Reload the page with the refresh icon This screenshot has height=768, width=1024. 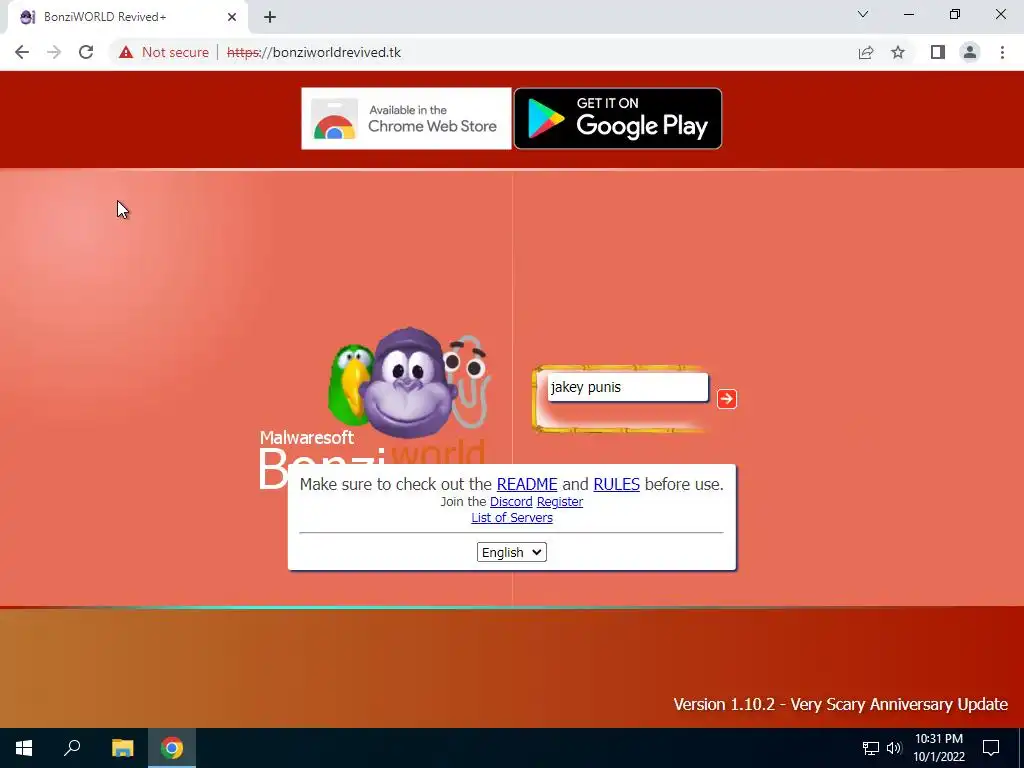(x=86, y=52)
